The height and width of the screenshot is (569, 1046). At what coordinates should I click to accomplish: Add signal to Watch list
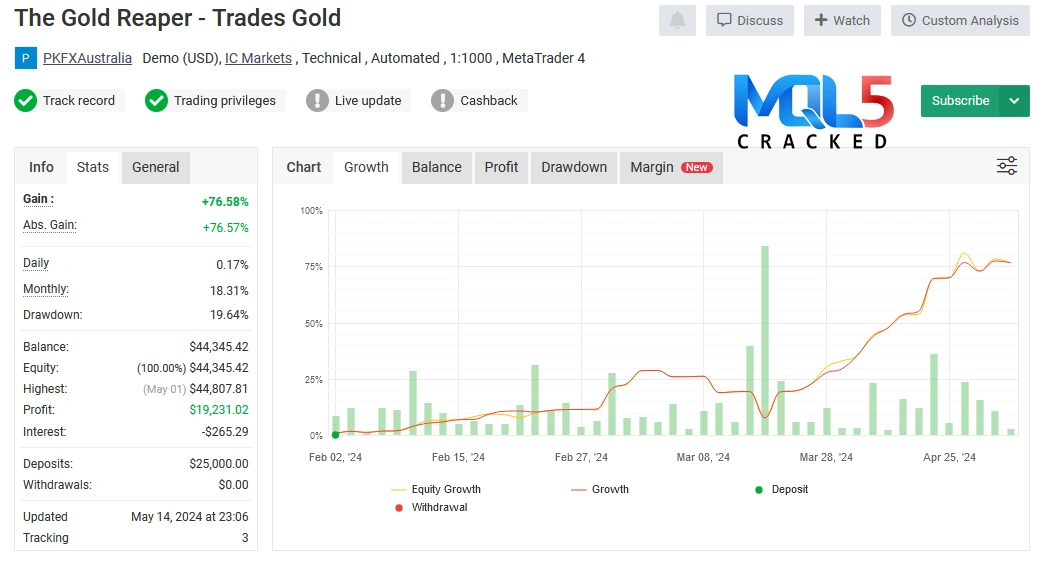point(842,20)
